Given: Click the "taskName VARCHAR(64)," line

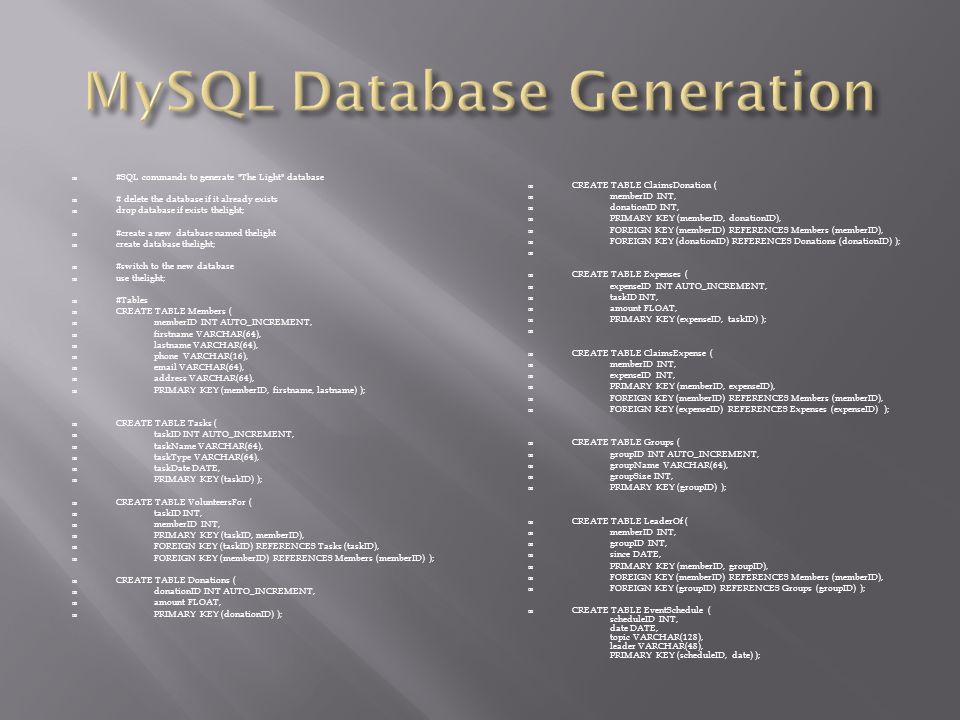Looking at the screenshot, I should tap(208, 446).
